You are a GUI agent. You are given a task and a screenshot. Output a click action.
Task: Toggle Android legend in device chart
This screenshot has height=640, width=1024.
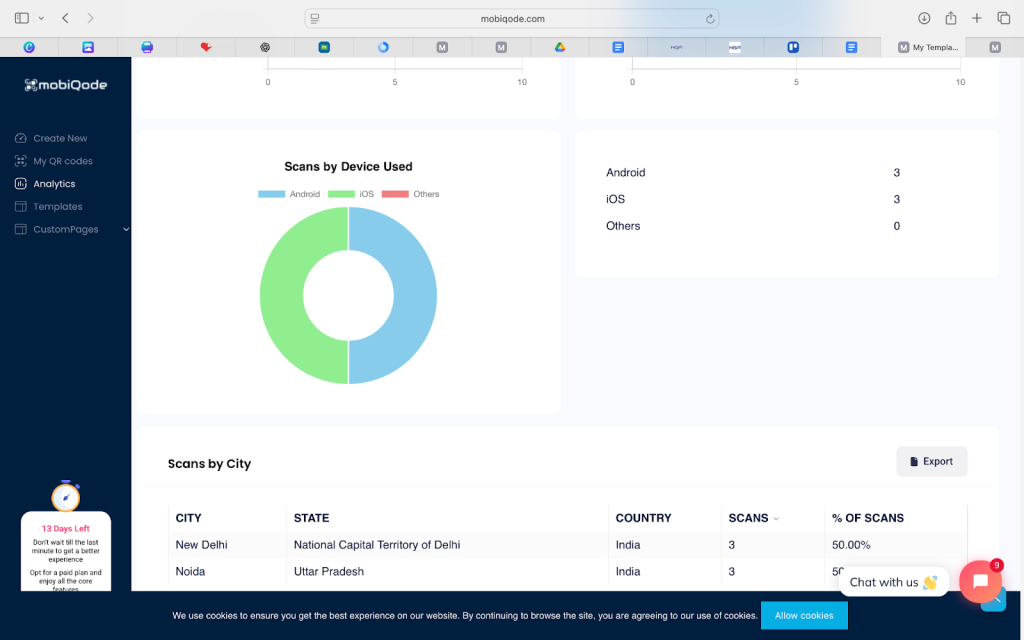point(289,194)
